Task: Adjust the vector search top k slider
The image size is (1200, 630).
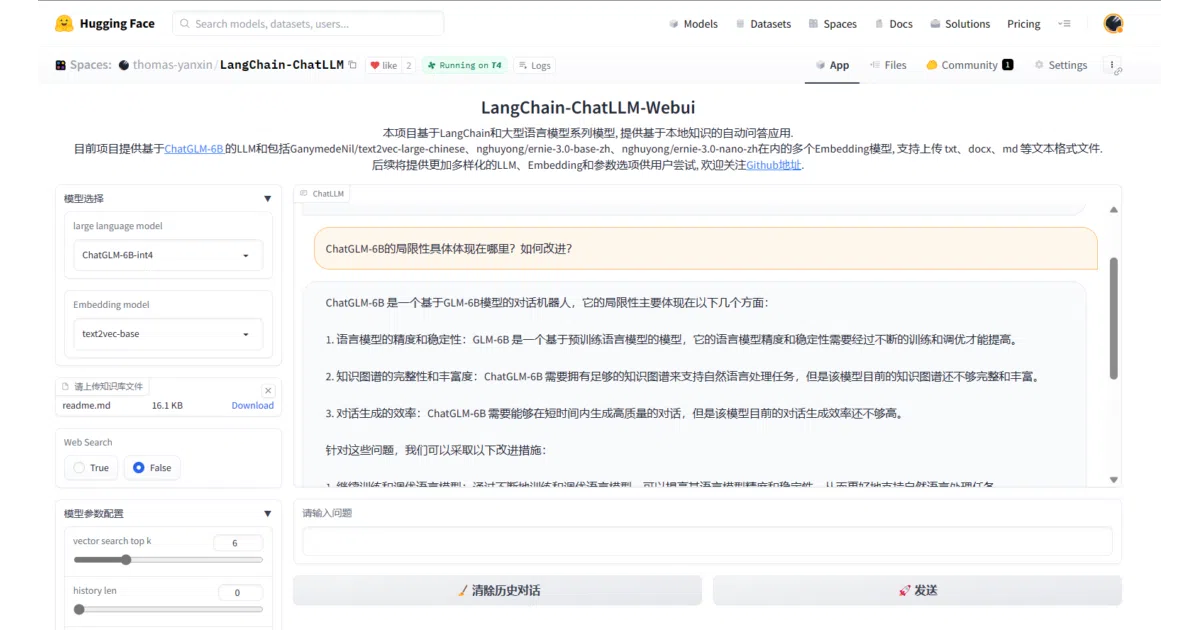Action: 168,560
